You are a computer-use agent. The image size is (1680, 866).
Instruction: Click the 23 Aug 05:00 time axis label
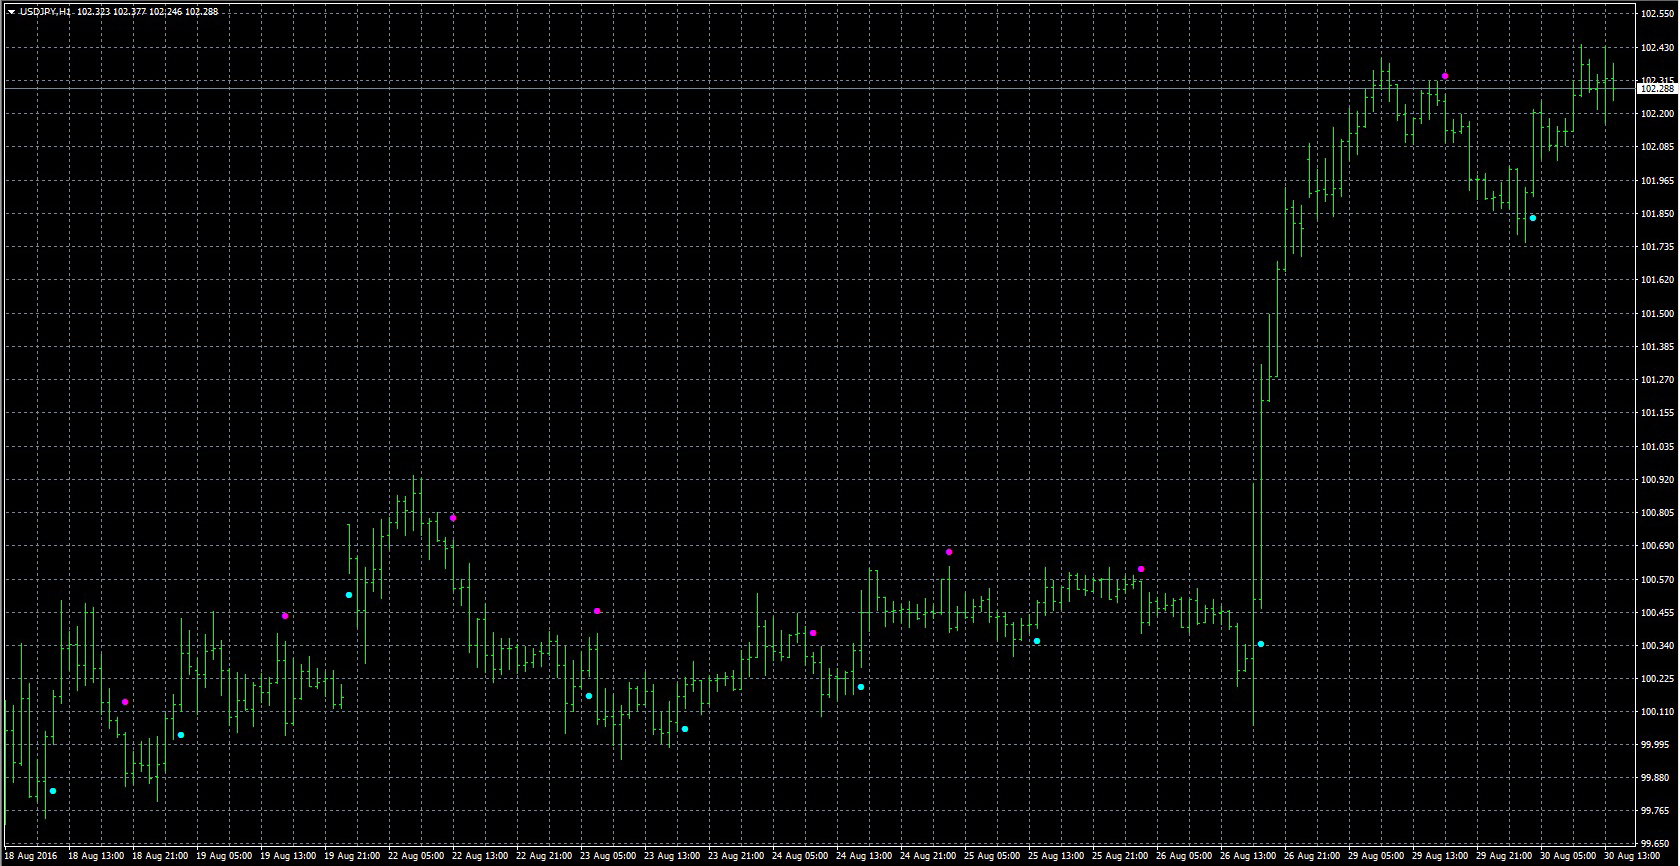point(609,857)
